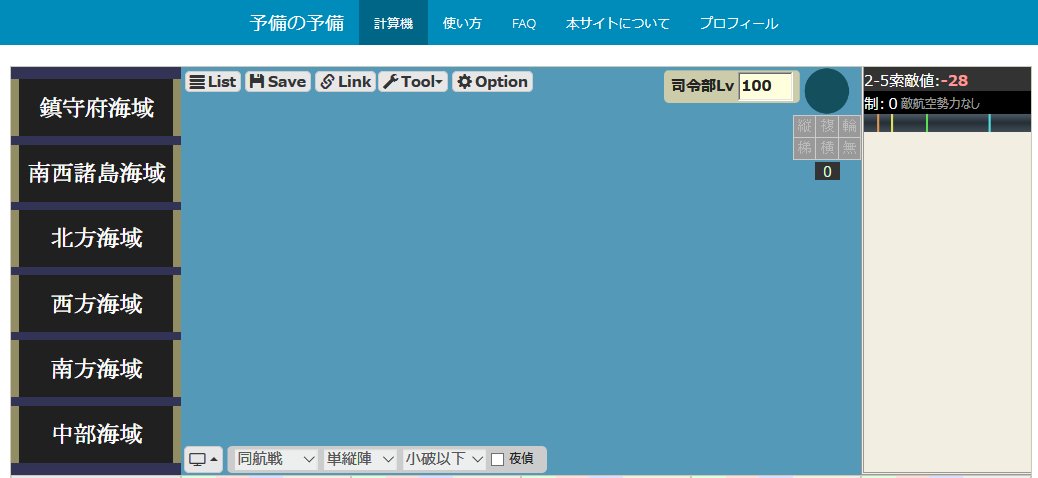
Task: Open the 南西諸島海域 map area
Action: coord(97,173)
